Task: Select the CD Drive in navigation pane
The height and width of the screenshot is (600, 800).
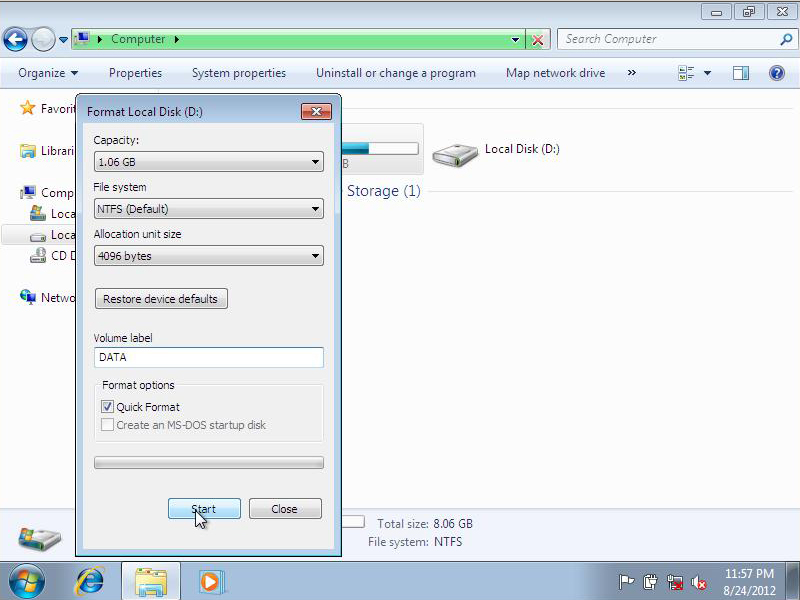Action: 53,255
